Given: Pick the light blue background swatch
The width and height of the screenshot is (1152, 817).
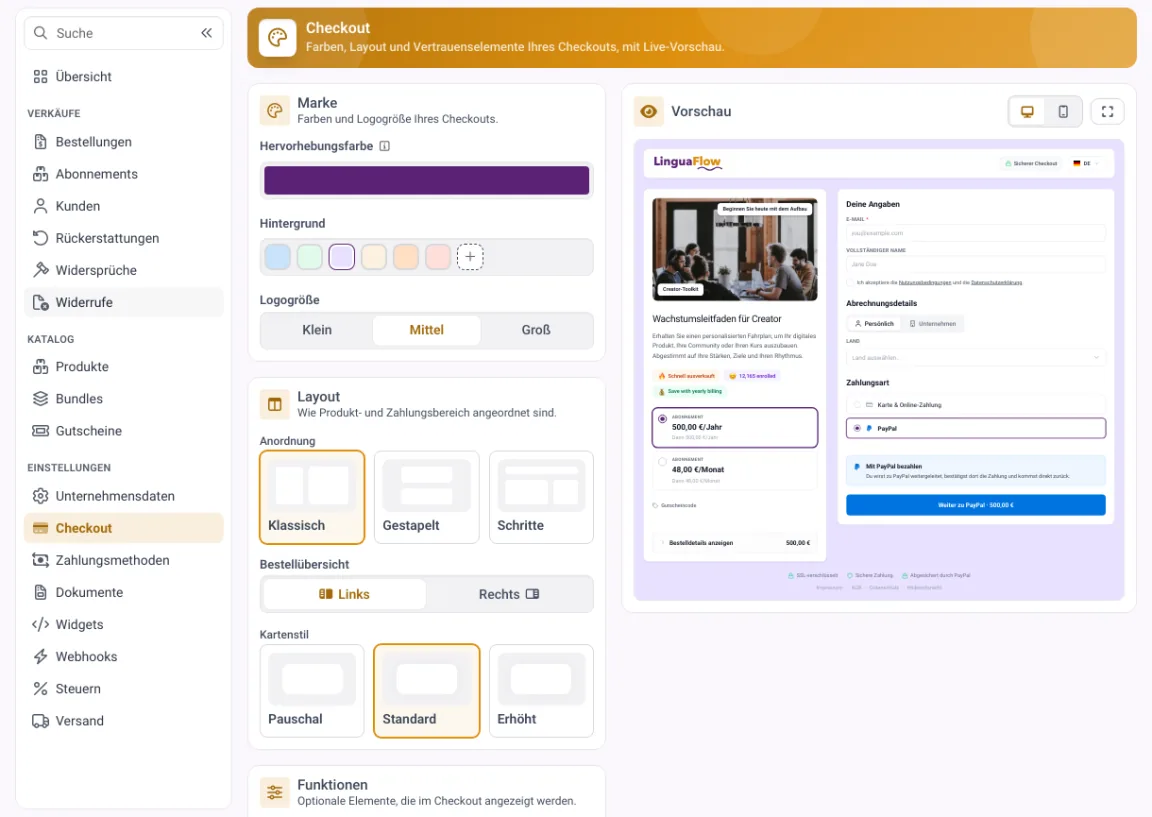Looking at the screenshot, I should click(278, 257).
